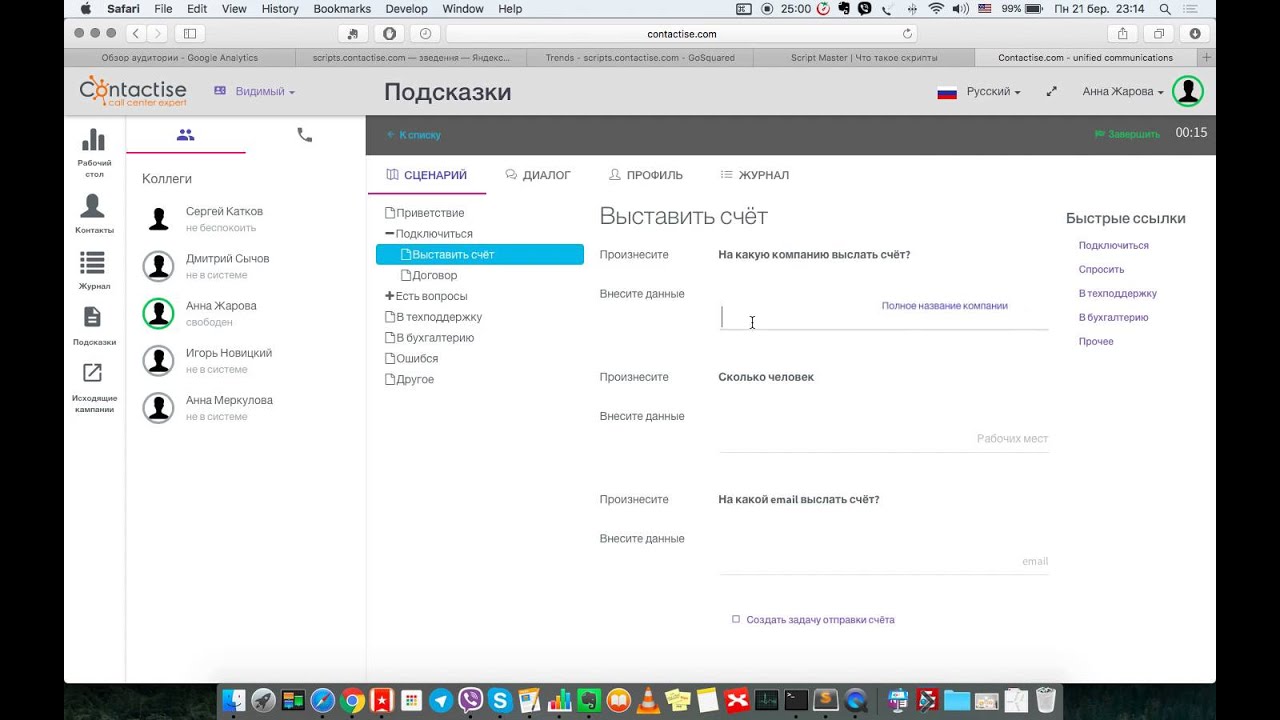
Task: Click Safari back navigation button
Action: (136, 33)
